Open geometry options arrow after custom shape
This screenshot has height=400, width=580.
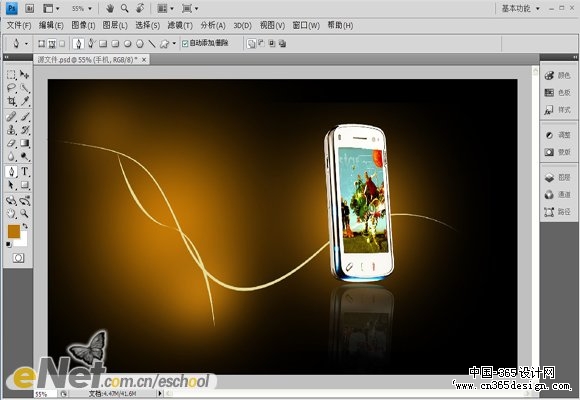[174, 44]
